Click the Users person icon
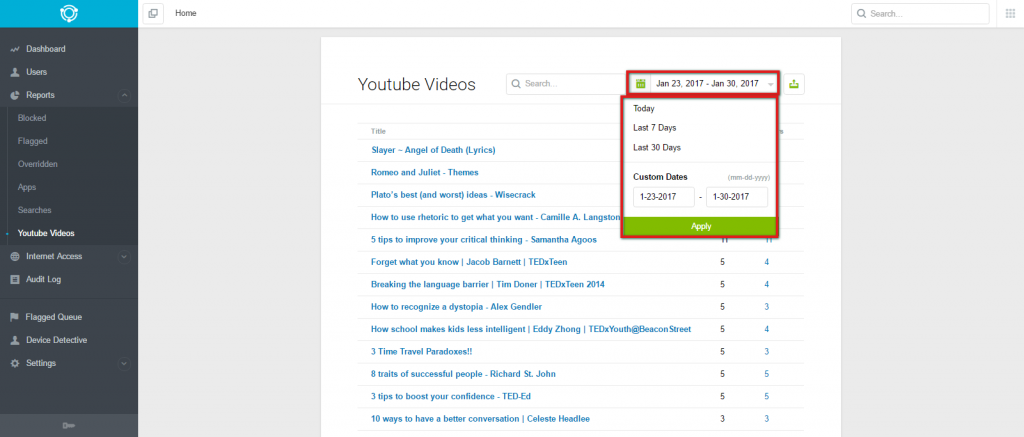1024x437 pixels. (x=14, y=72)
